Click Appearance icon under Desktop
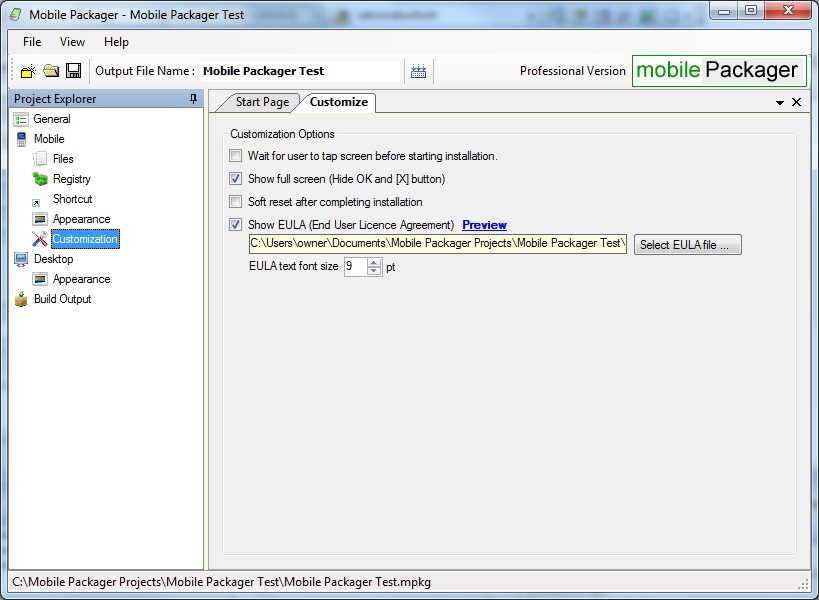Viewport: 819px width, 600px height. 40,279
